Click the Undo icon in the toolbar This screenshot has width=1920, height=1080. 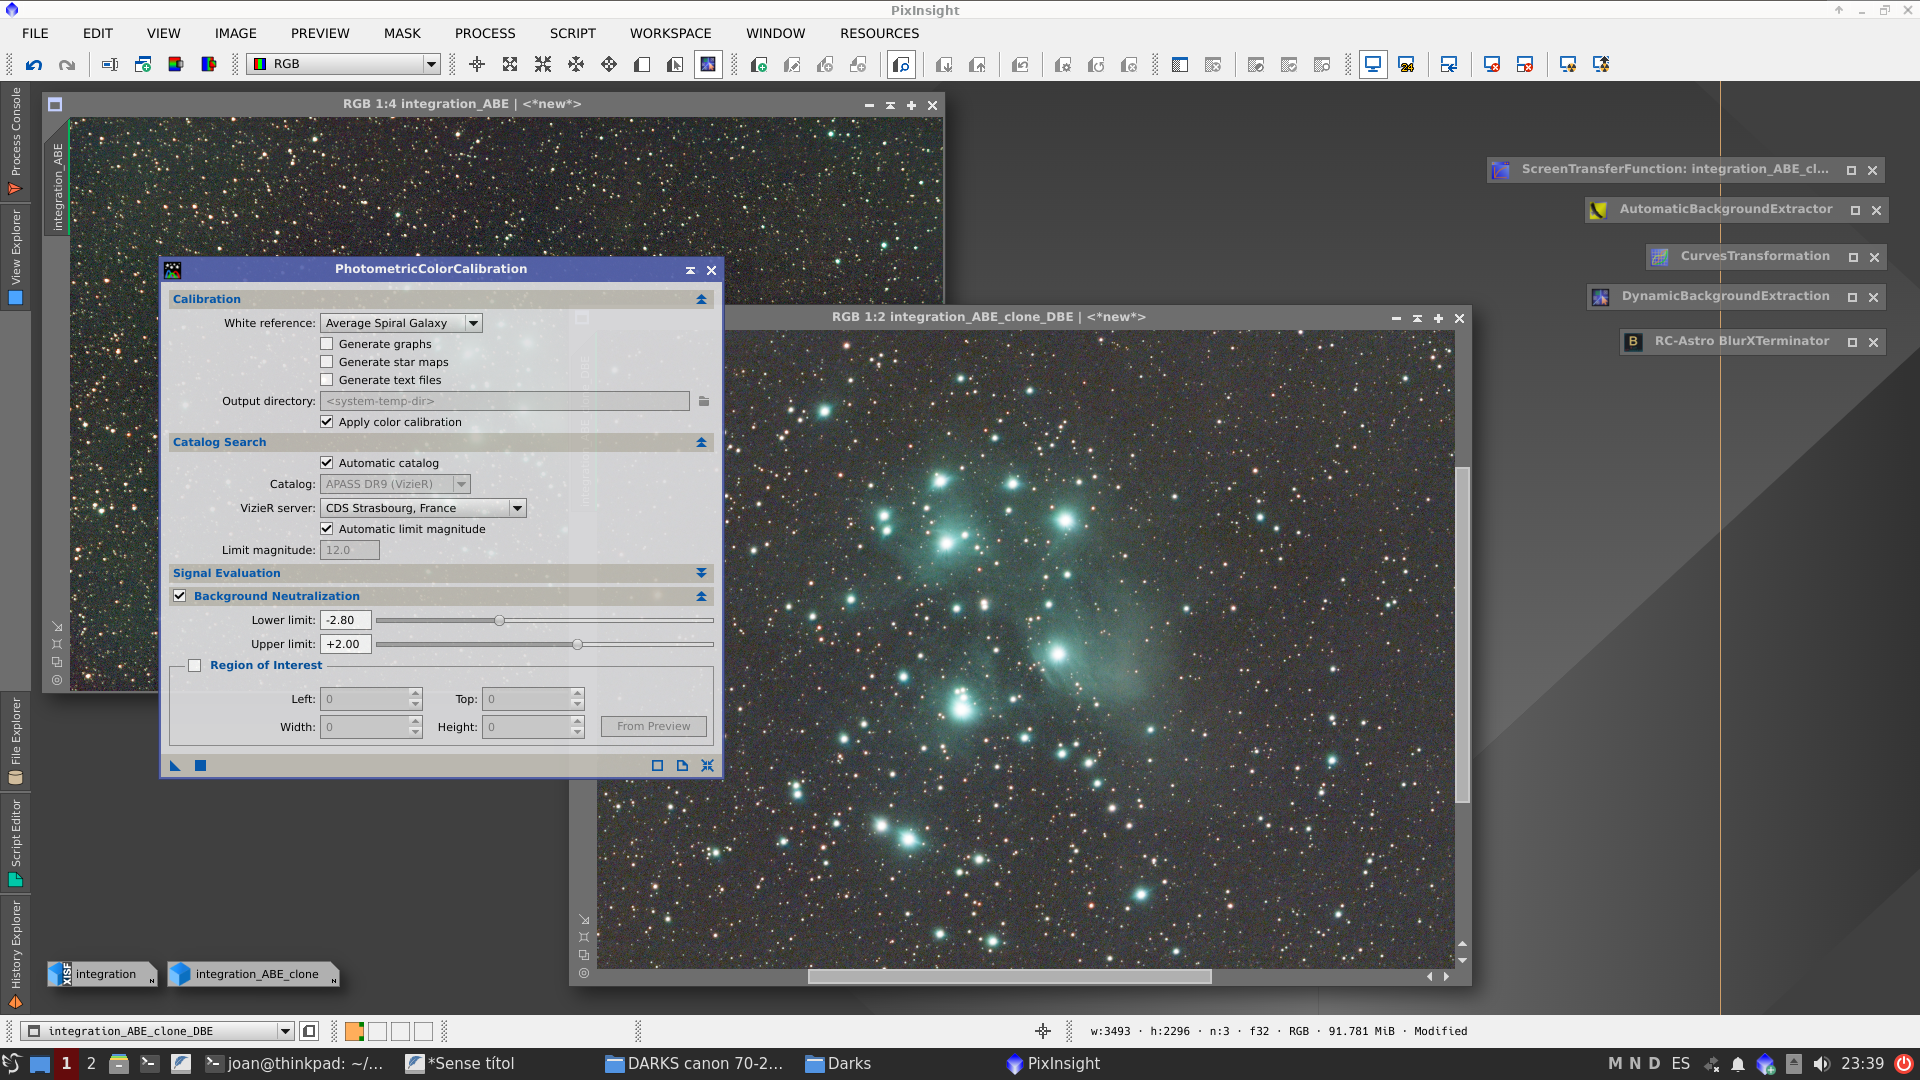[34, 64]
